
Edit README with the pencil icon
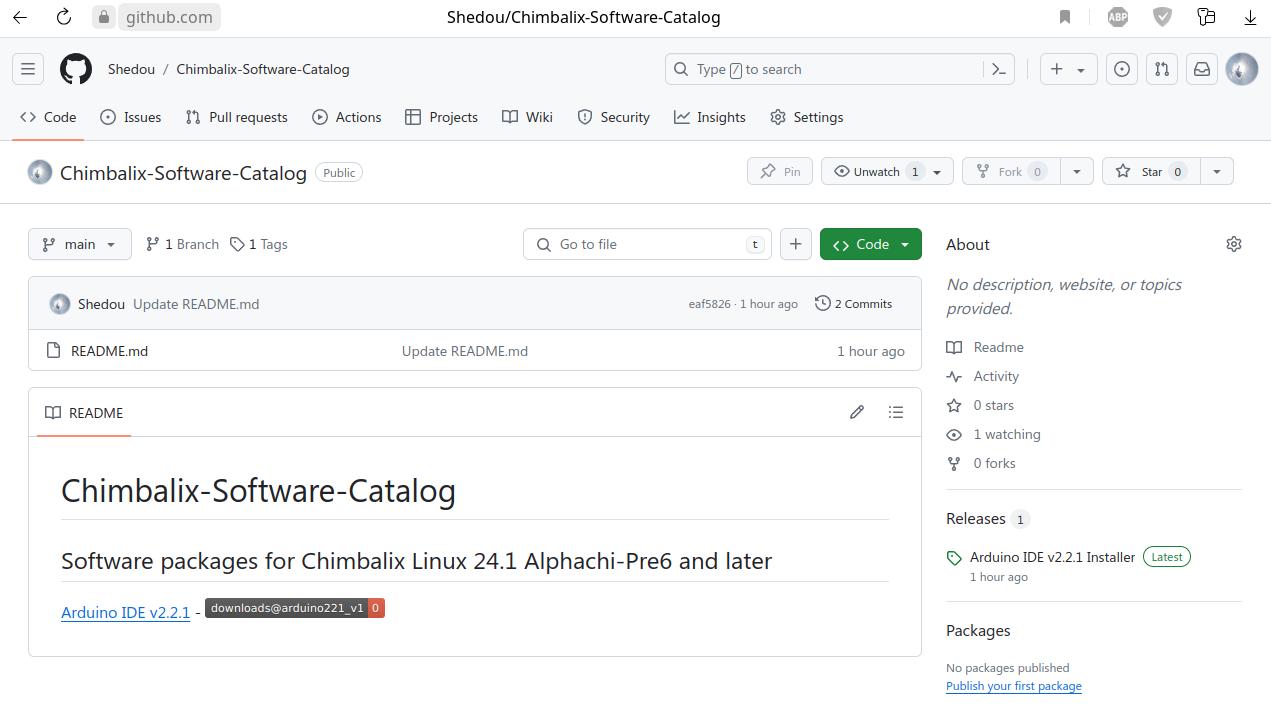coord(857,412)
